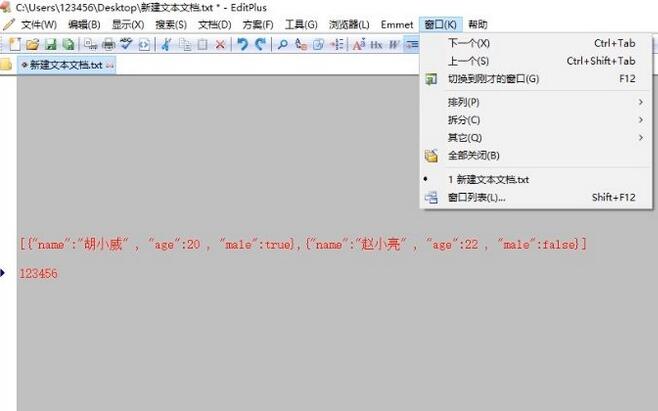Expand the 拆分(C) submenu
This screenshot has width=658, height=411.
click(x=463, y=120)
